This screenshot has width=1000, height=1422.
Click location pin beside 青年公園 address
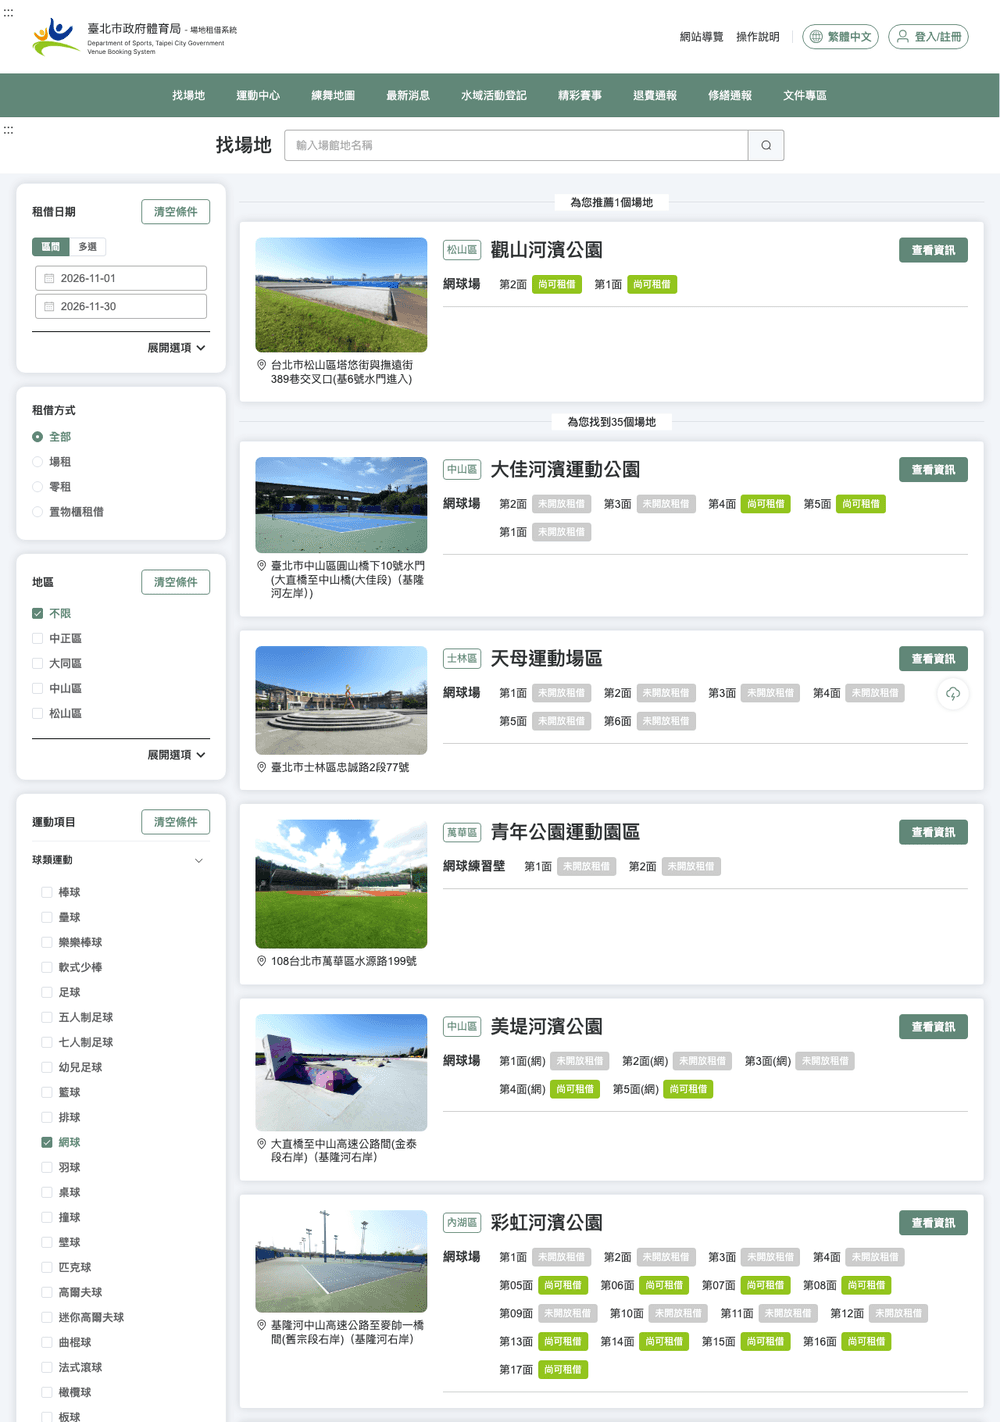pos(262,961)
